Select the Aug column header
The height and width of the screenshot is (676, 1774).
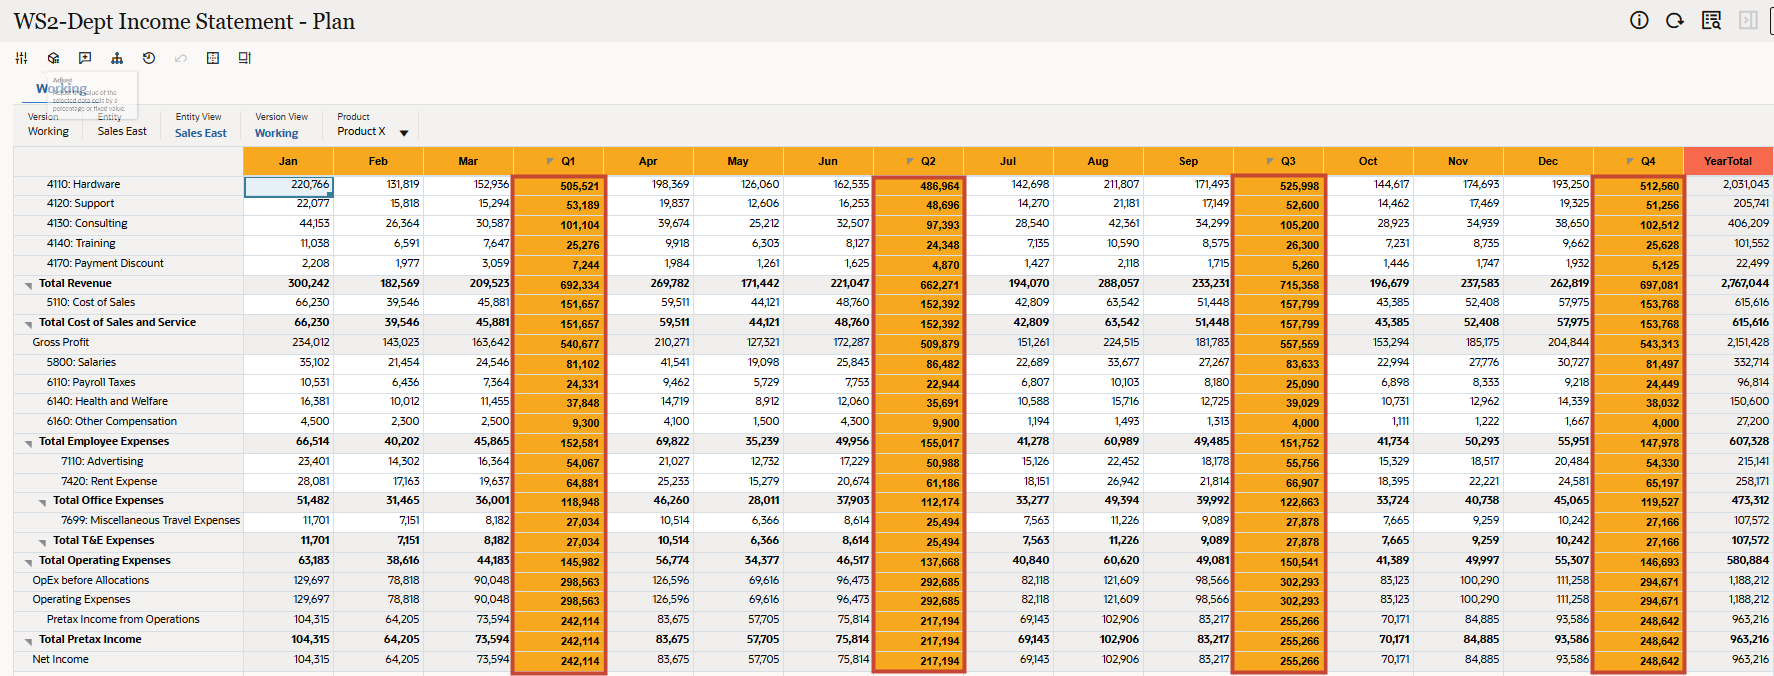point(1098,161)
